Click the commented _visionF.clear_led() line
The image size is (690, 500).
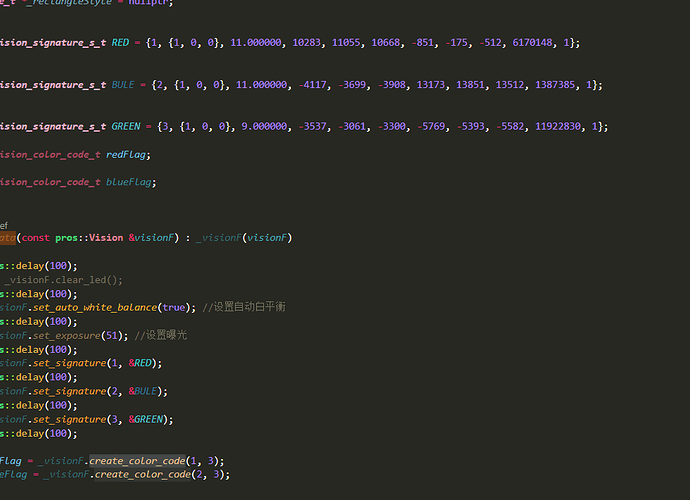[63, 280]
